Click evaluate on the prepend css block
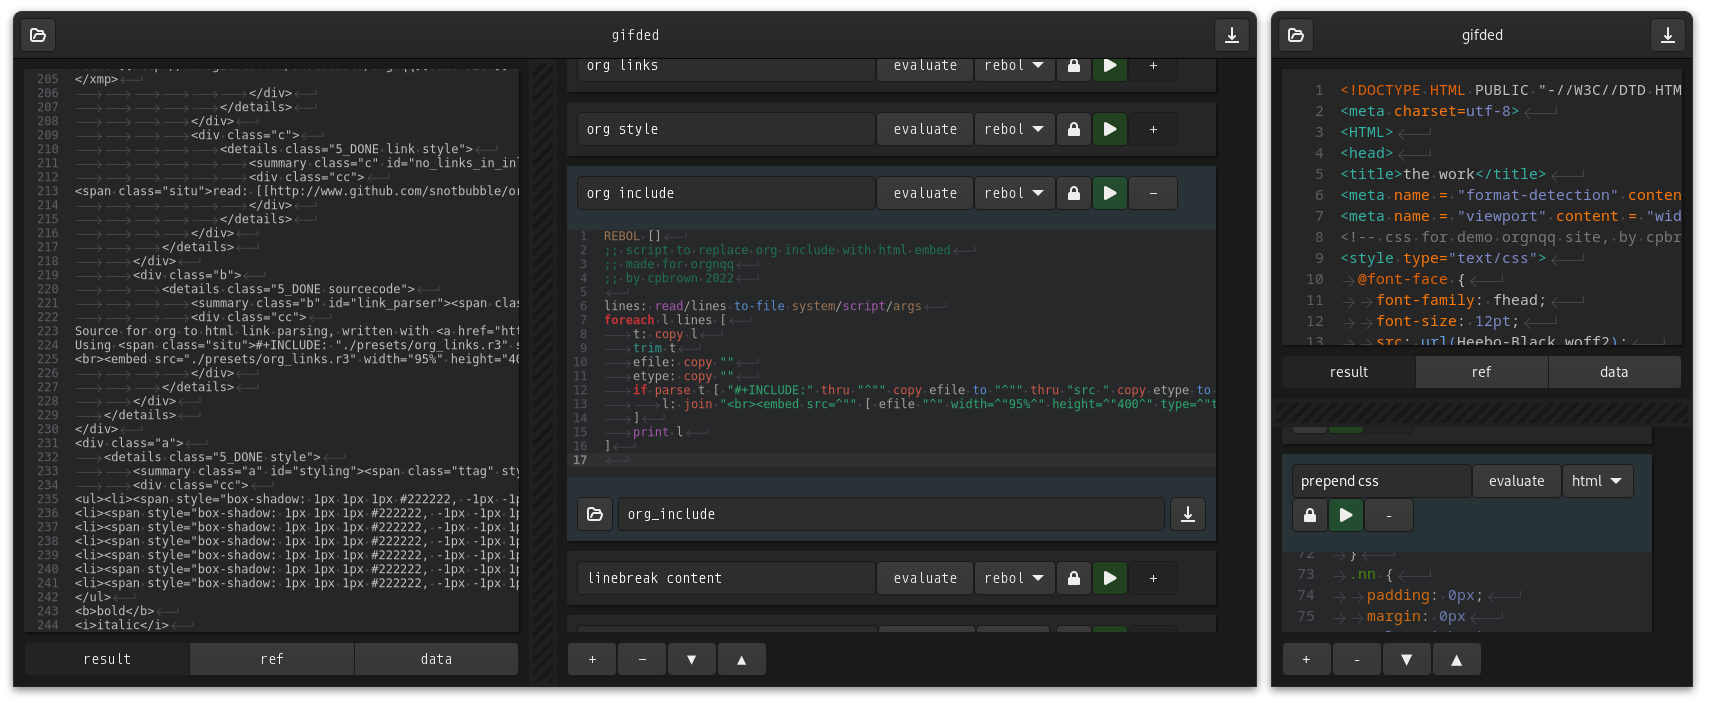Screen dimensions: 1712x703 [x=1516, y=481]
